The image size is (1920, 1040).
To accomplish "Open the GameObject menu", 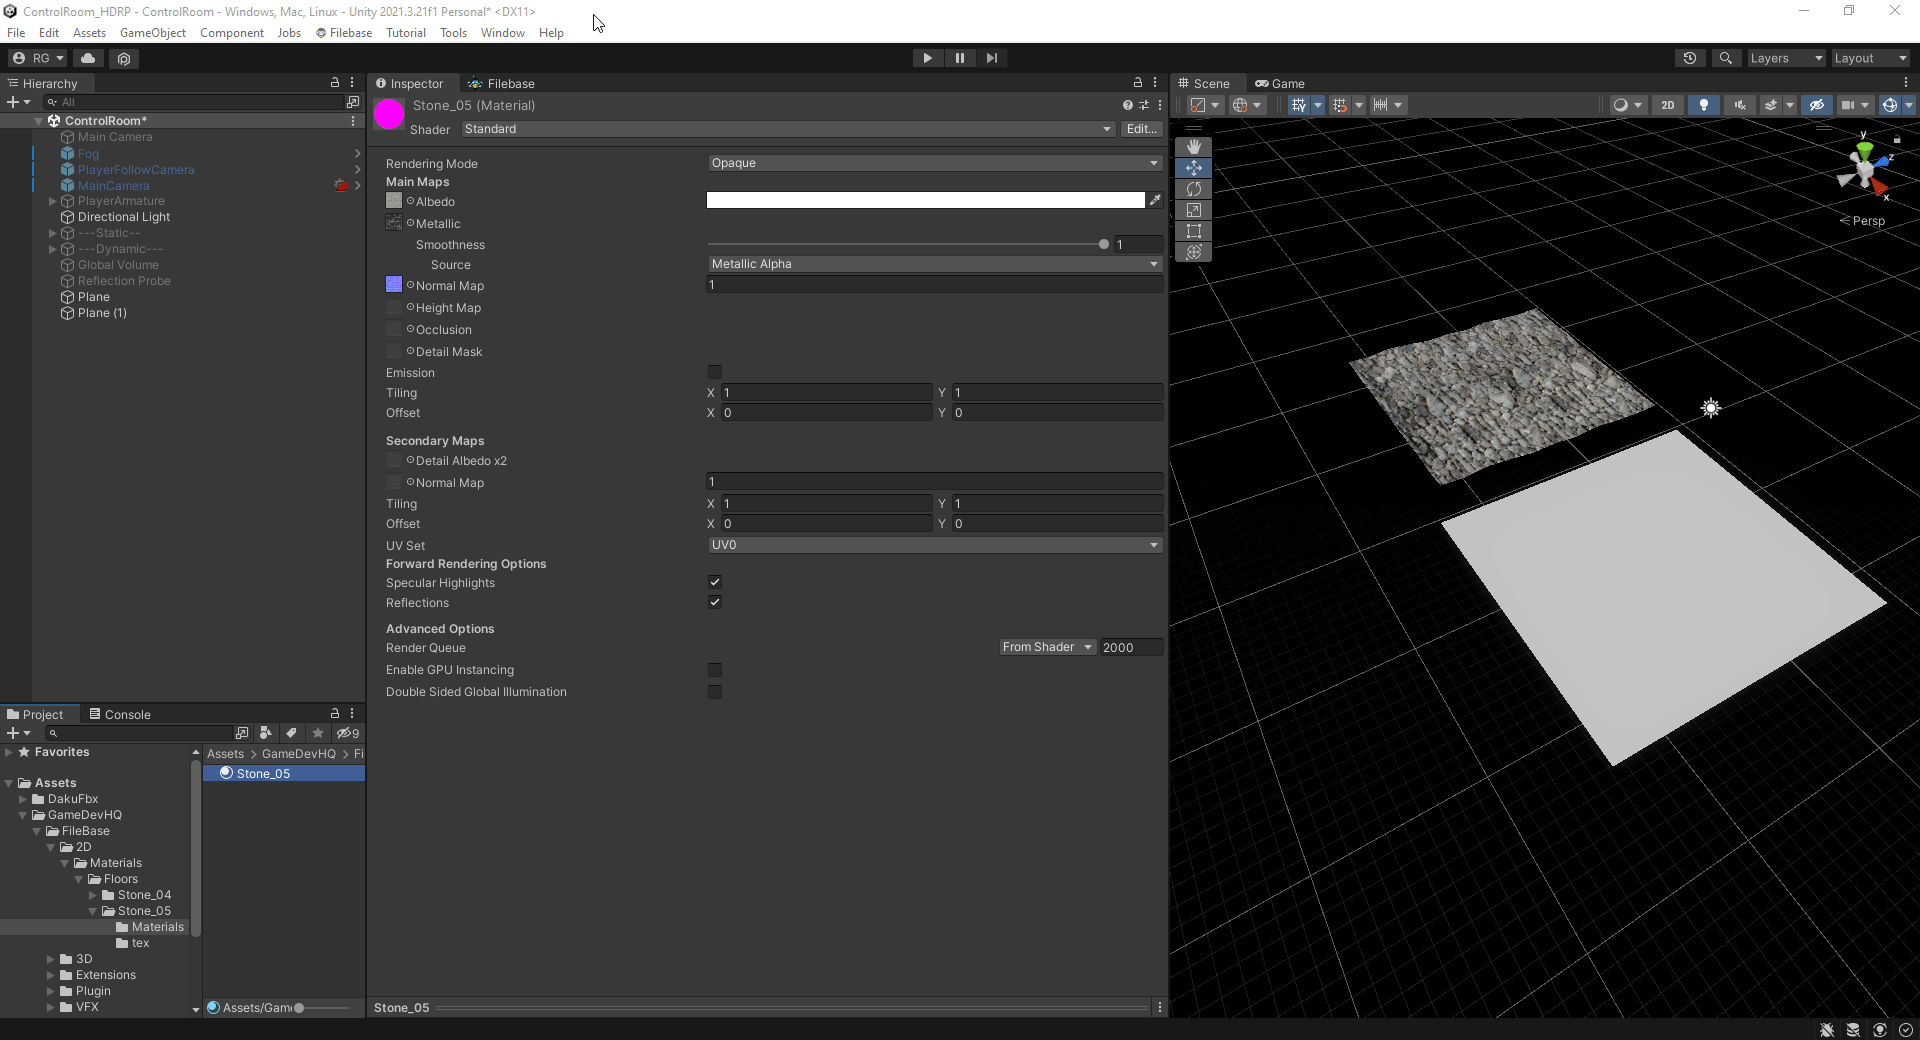I will pos(153,33).
